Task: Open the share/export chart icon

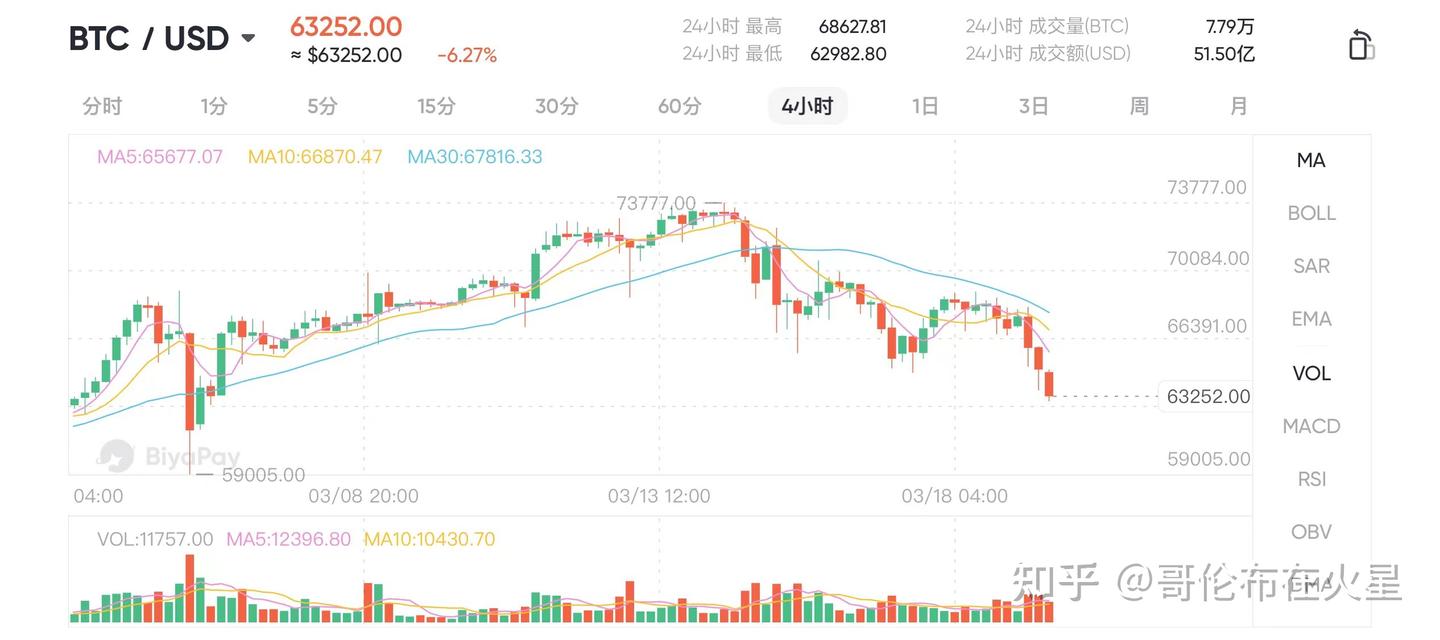Action: (x=1360, y=44)
